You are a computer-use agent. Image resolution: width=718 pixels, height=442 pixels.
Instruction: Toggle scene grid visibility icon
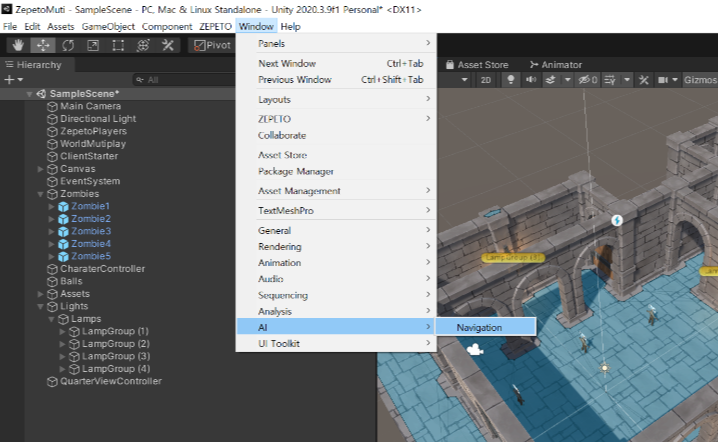pyautogui.click(x=610, y=80)
